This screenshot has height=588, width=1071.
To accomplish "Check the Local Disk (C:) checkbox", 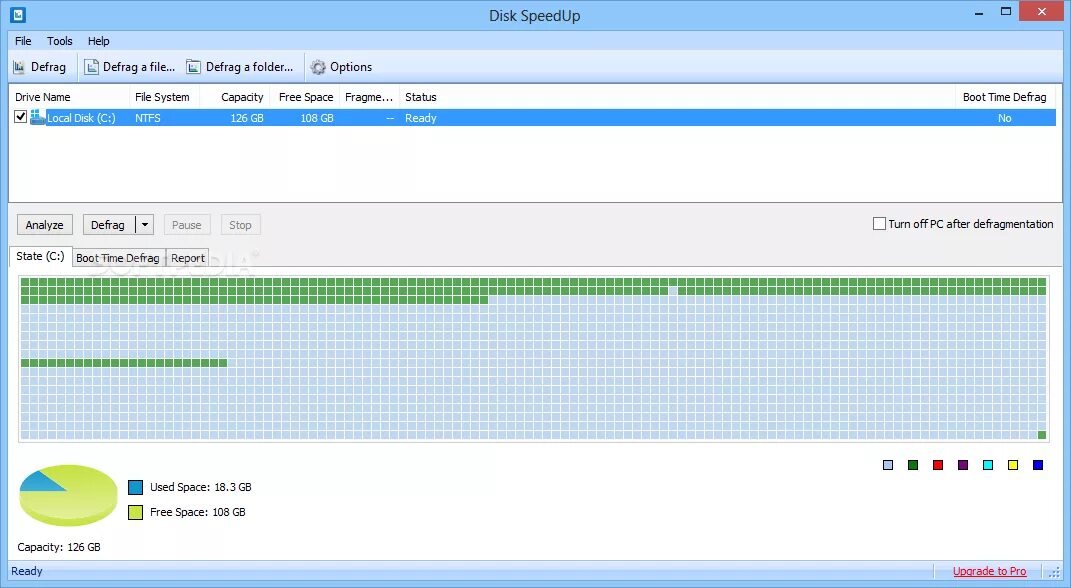I will 20,117.
